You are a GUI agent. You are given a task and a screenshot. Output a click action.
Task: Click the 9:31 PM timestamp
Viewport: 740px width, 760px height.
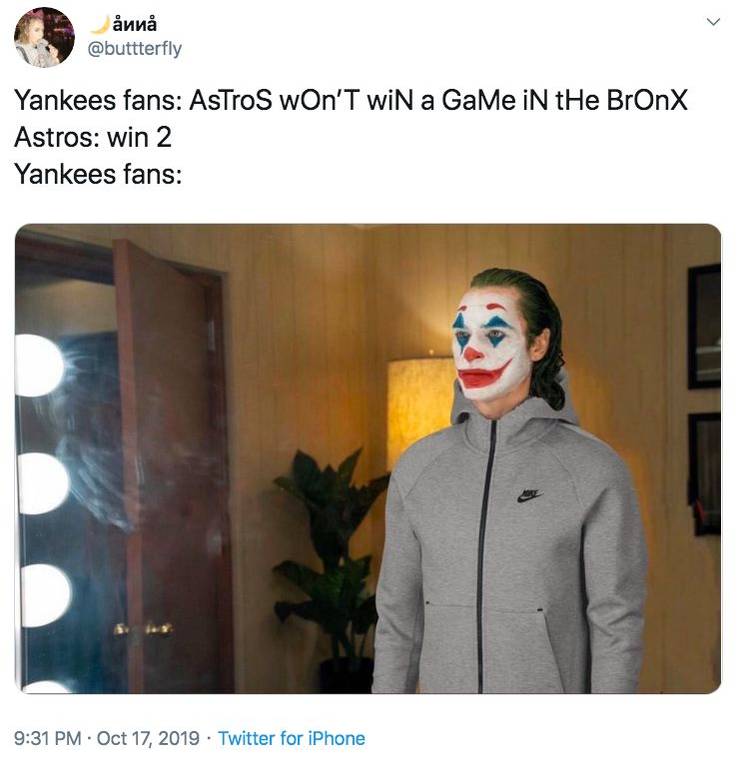tap(47, 738)
